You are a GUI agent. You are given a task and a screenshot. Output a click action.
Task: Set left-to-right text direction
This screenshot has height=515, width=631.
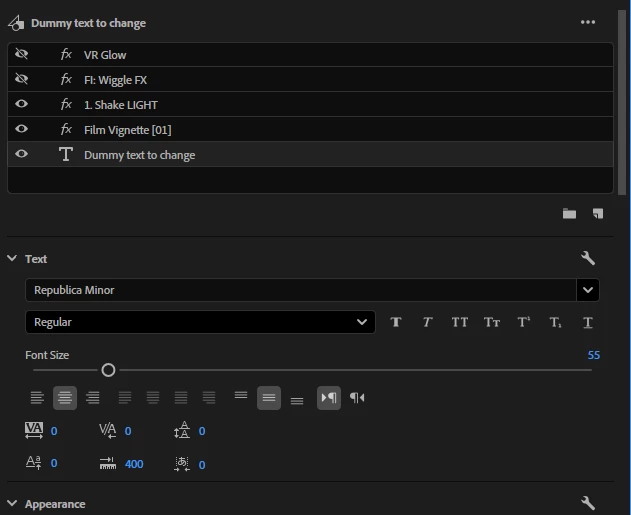329,398
